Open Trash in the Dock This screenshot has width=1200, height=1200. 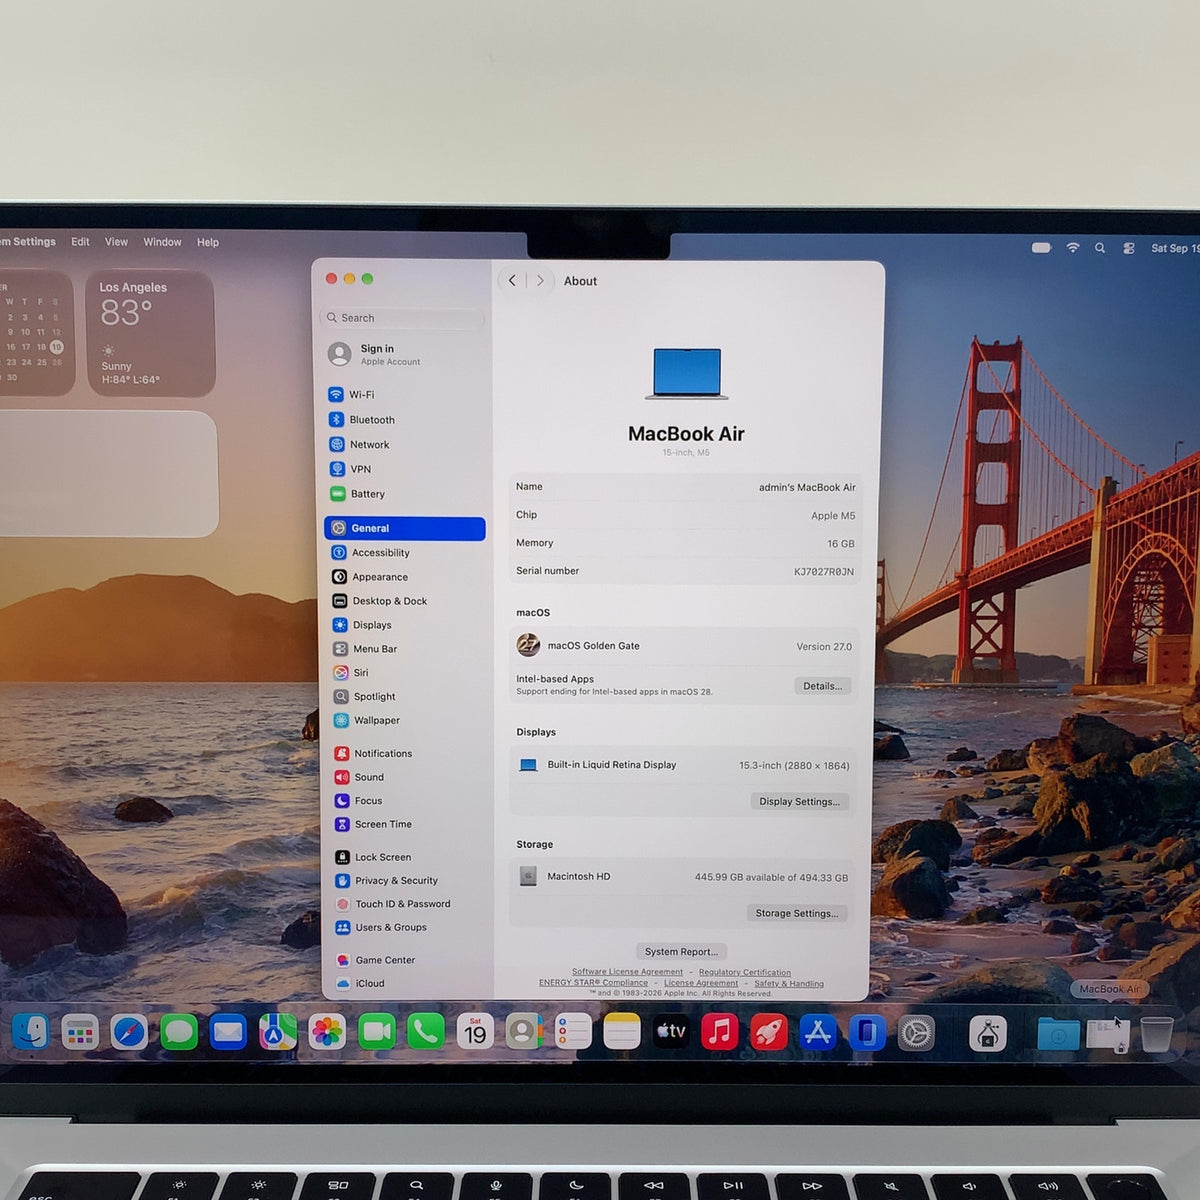point(1156,1034)
